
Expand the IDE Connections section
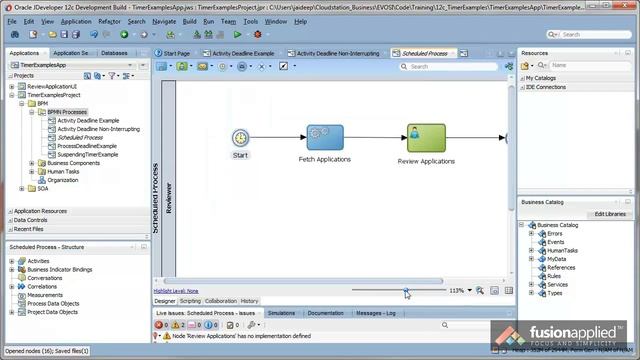click(x=522, y=87)
